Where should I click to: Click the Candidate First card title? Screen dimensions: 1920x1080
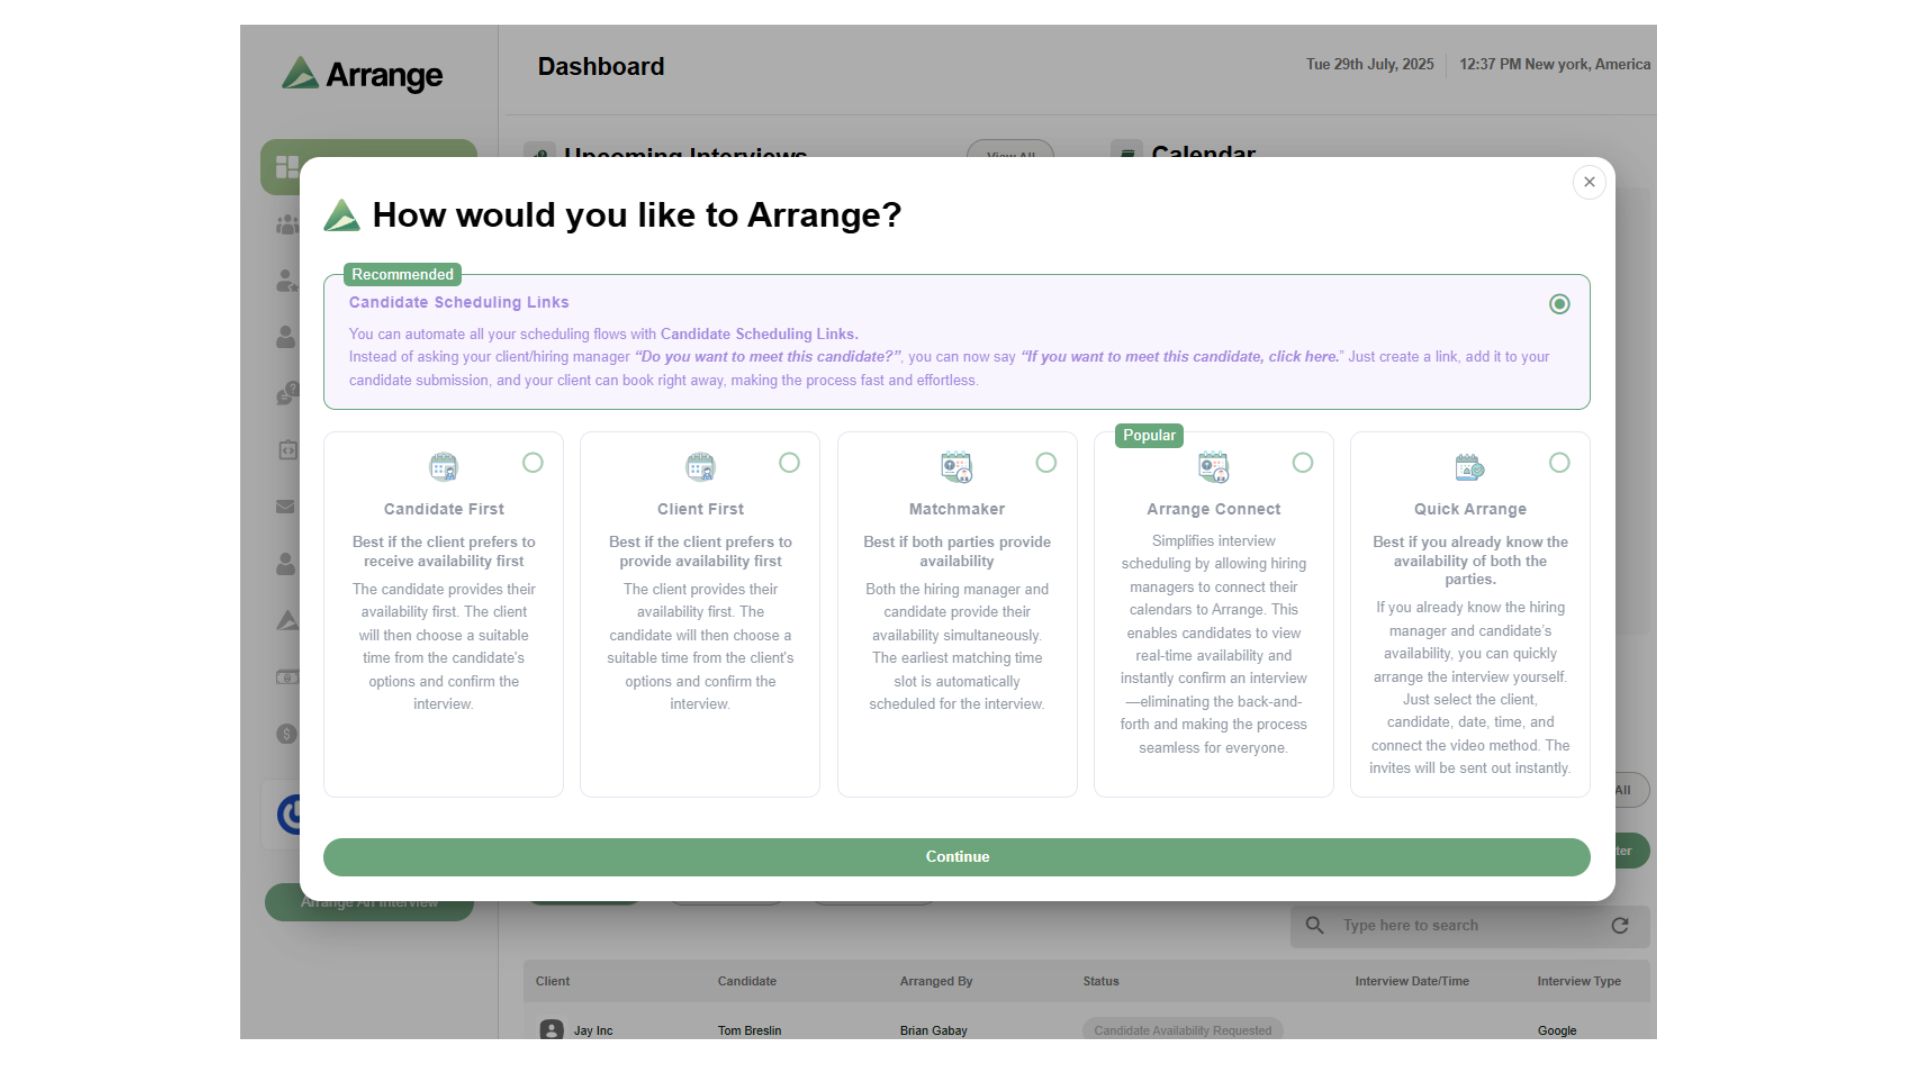(x=444, y=509)
